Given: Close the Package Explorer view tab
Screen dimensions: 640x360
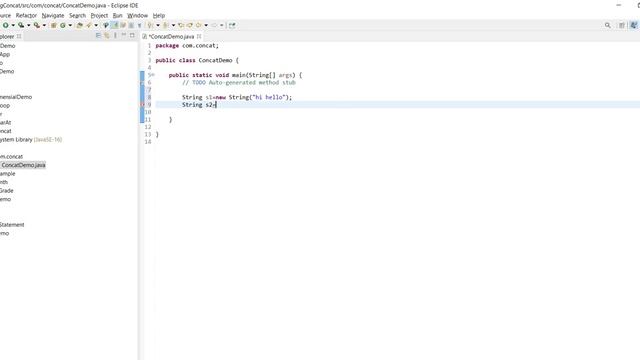Looking at the screenshot, I should click(x=19, y=36).
